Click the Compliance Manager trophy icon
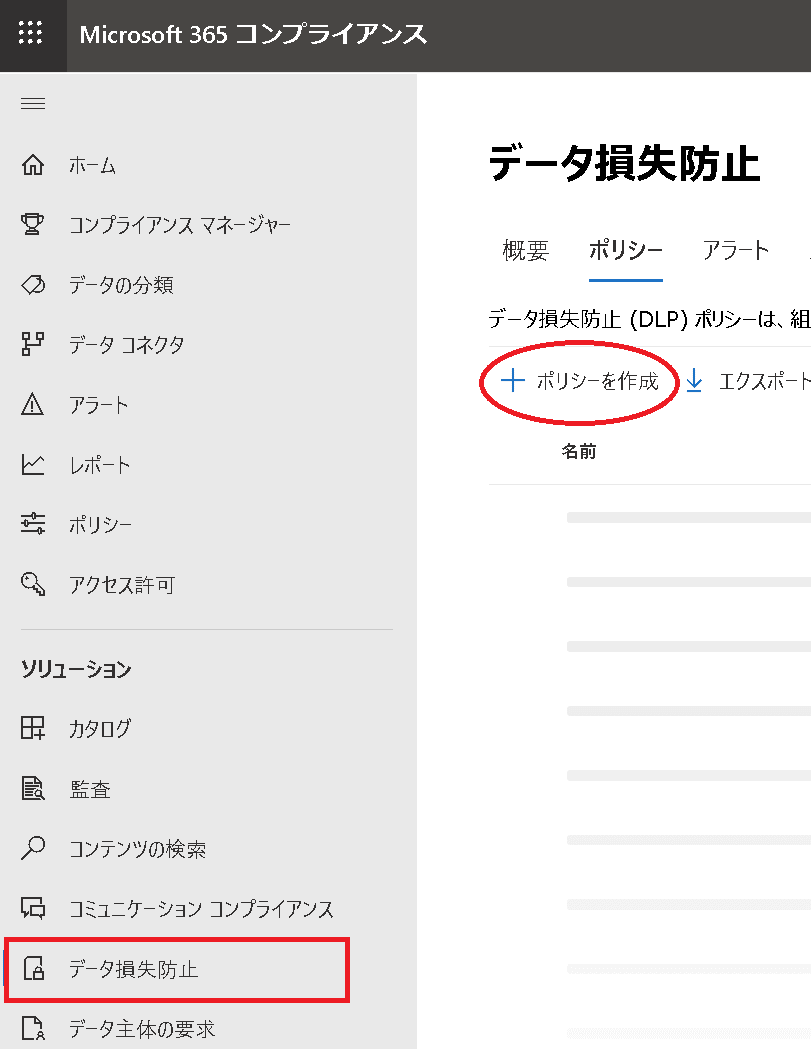The height and width of the screenshot is (1049, 811). click(33, 224)
